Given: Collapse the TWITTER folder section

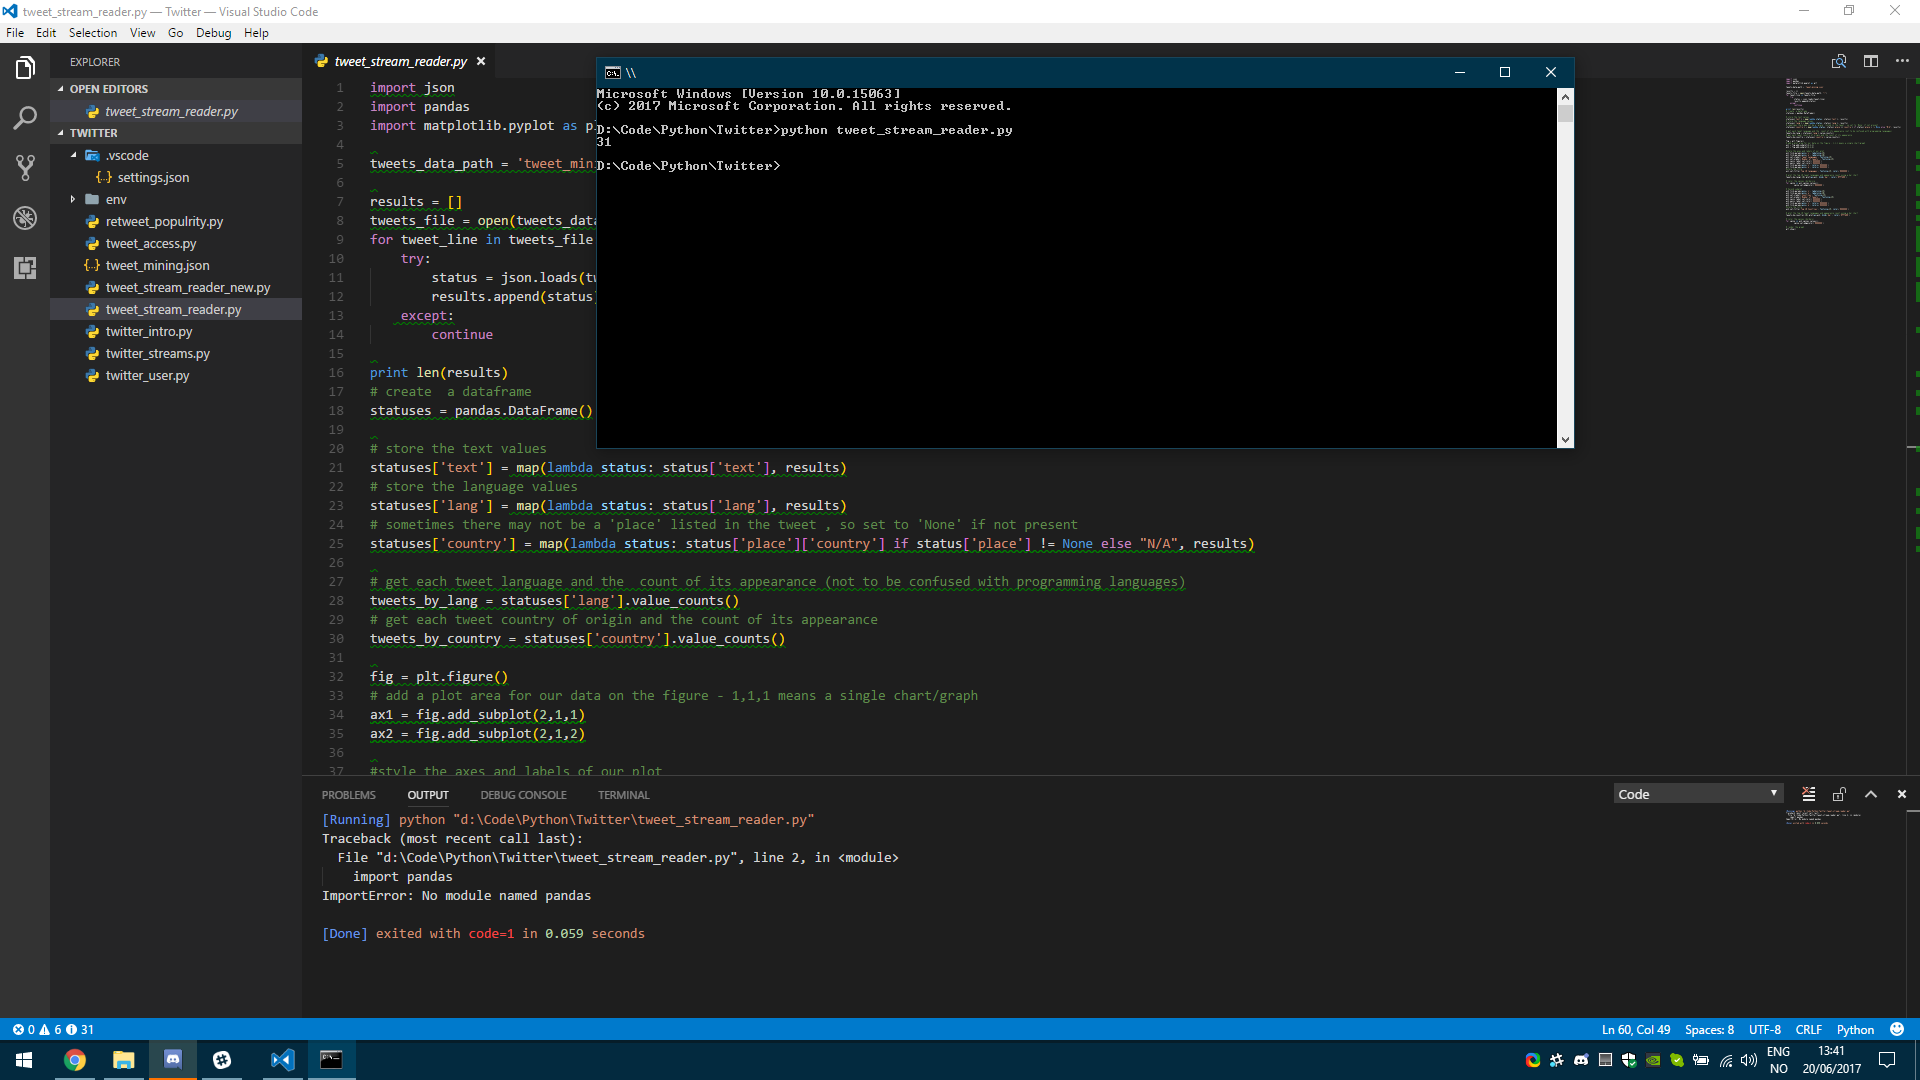Looking at the screenshot, I should [176, 133].
